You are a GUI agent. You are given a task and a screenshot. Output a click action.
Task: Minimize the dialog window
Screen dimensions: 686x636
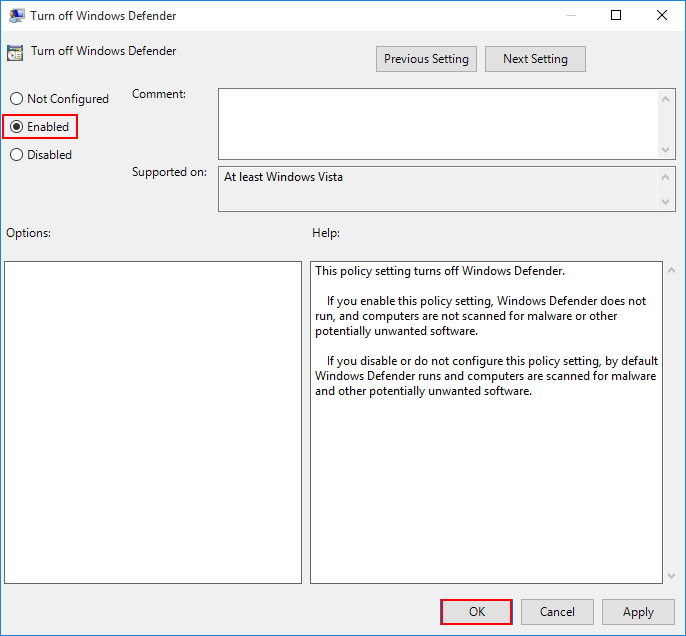pyautogui.click(x=570, y=15)
